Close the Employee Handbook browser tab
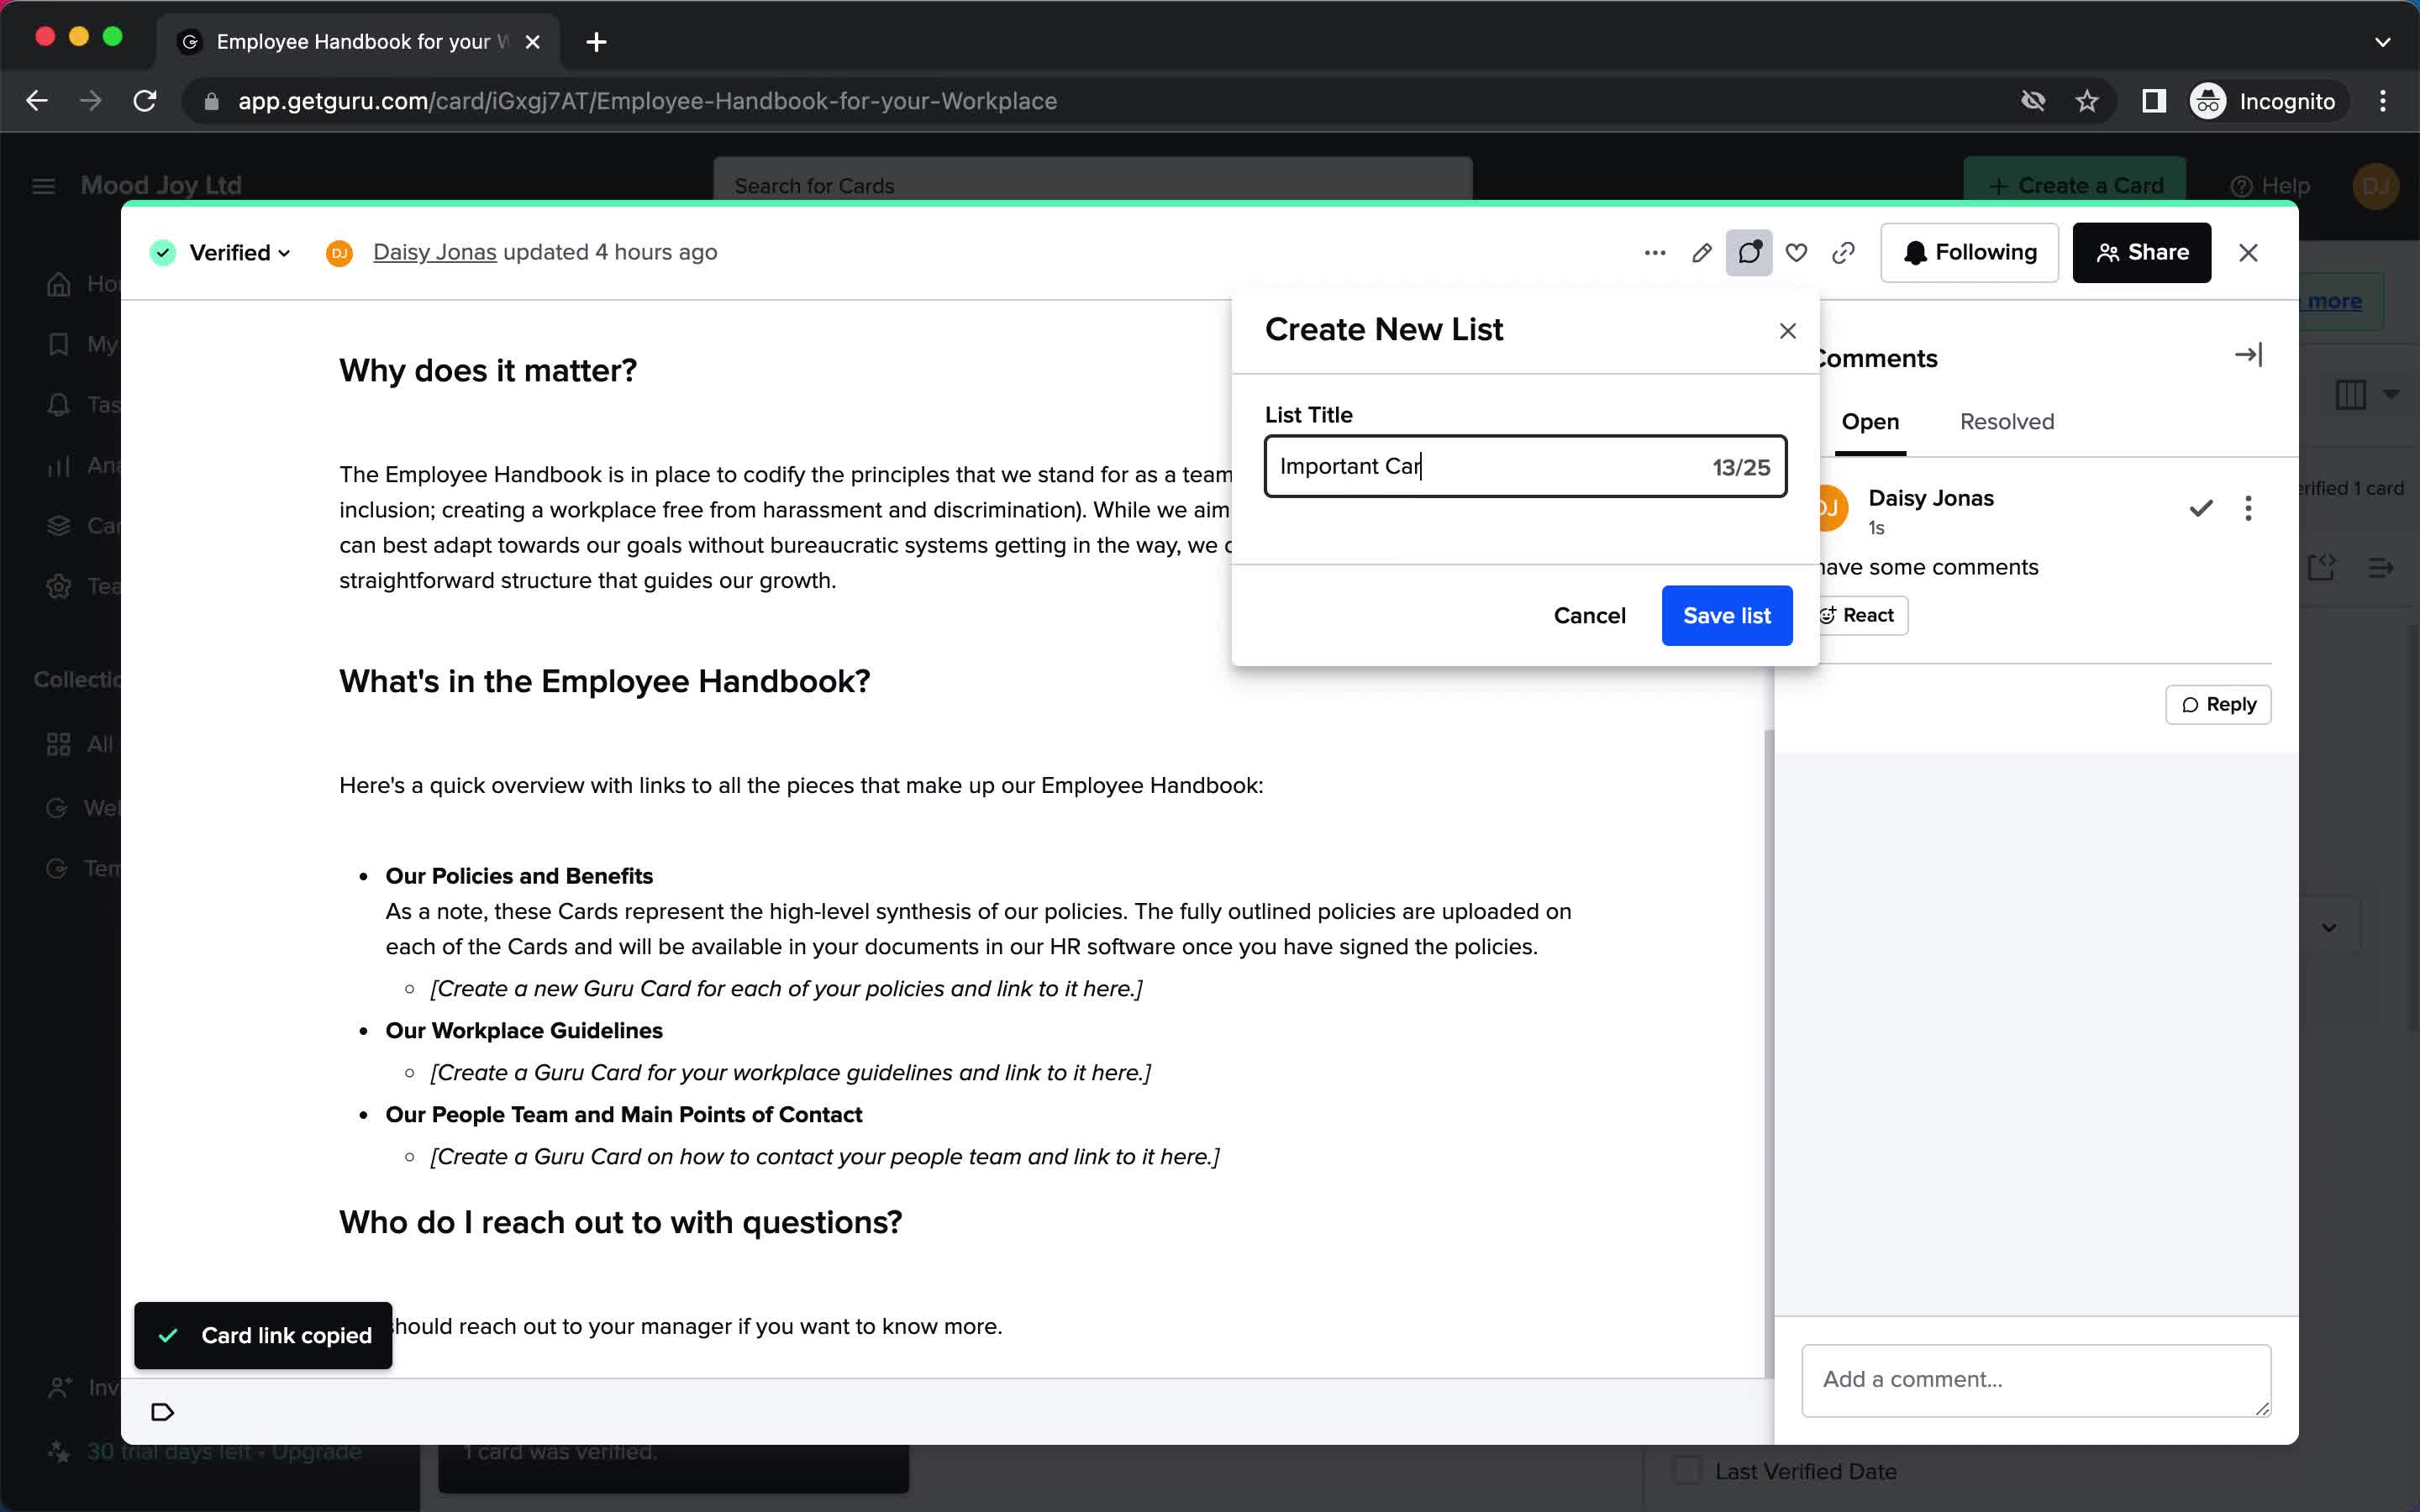This screenshot has height=1512, width=2420. (533, 42)
